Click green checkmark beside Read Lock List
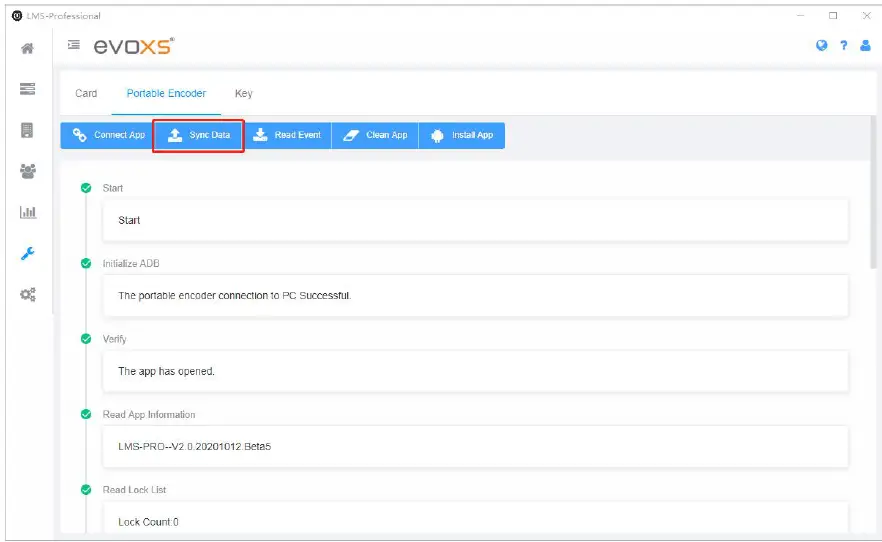 [x=86, y=490]
